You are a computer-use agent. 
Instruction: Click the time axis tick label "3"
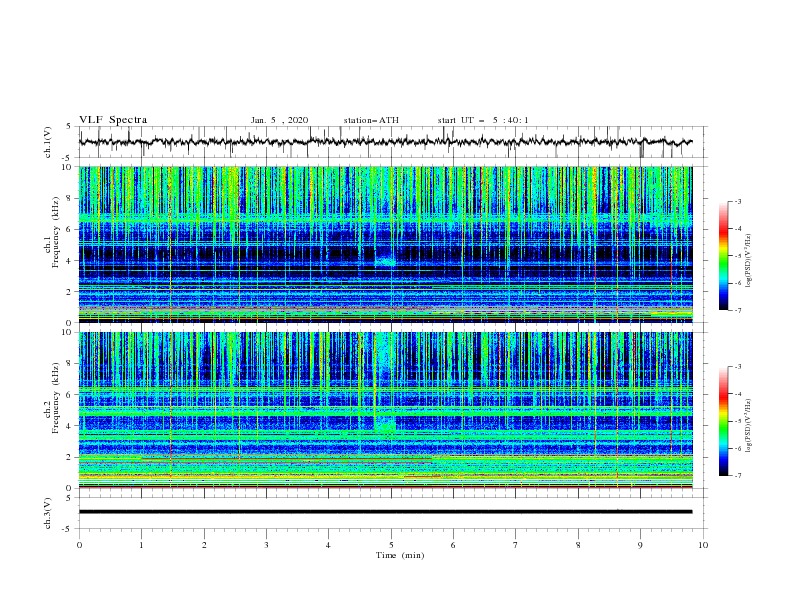tap(266, 545)
